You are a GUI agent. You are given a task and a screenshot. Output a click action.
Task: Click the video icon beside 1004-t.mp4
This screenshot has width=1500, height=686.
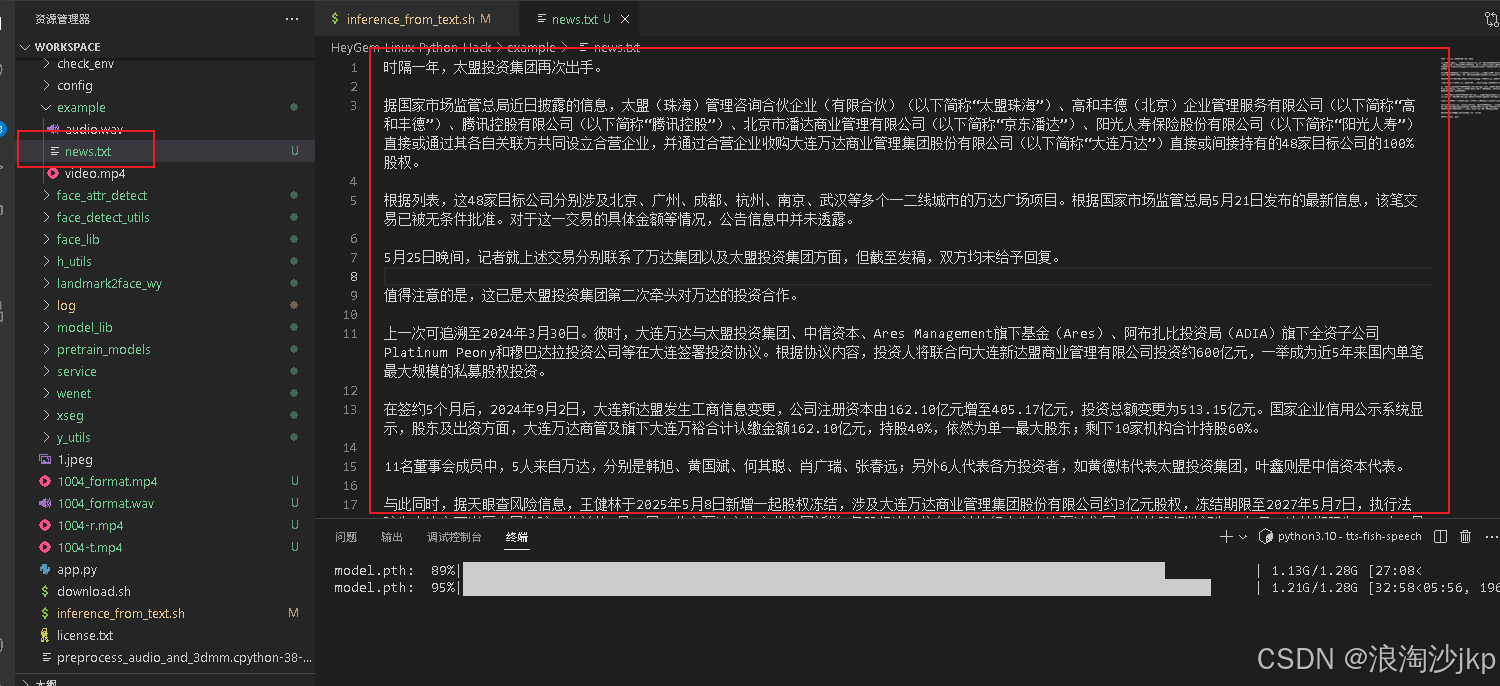pos(45,547)
